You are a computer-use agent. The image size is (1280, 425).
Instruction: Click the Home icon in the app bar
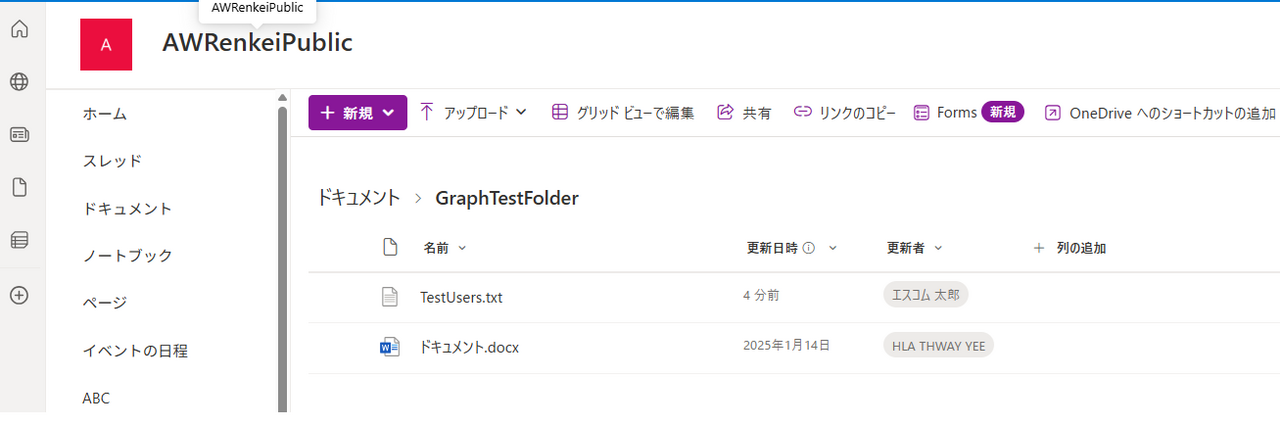(x=19, y=29)
